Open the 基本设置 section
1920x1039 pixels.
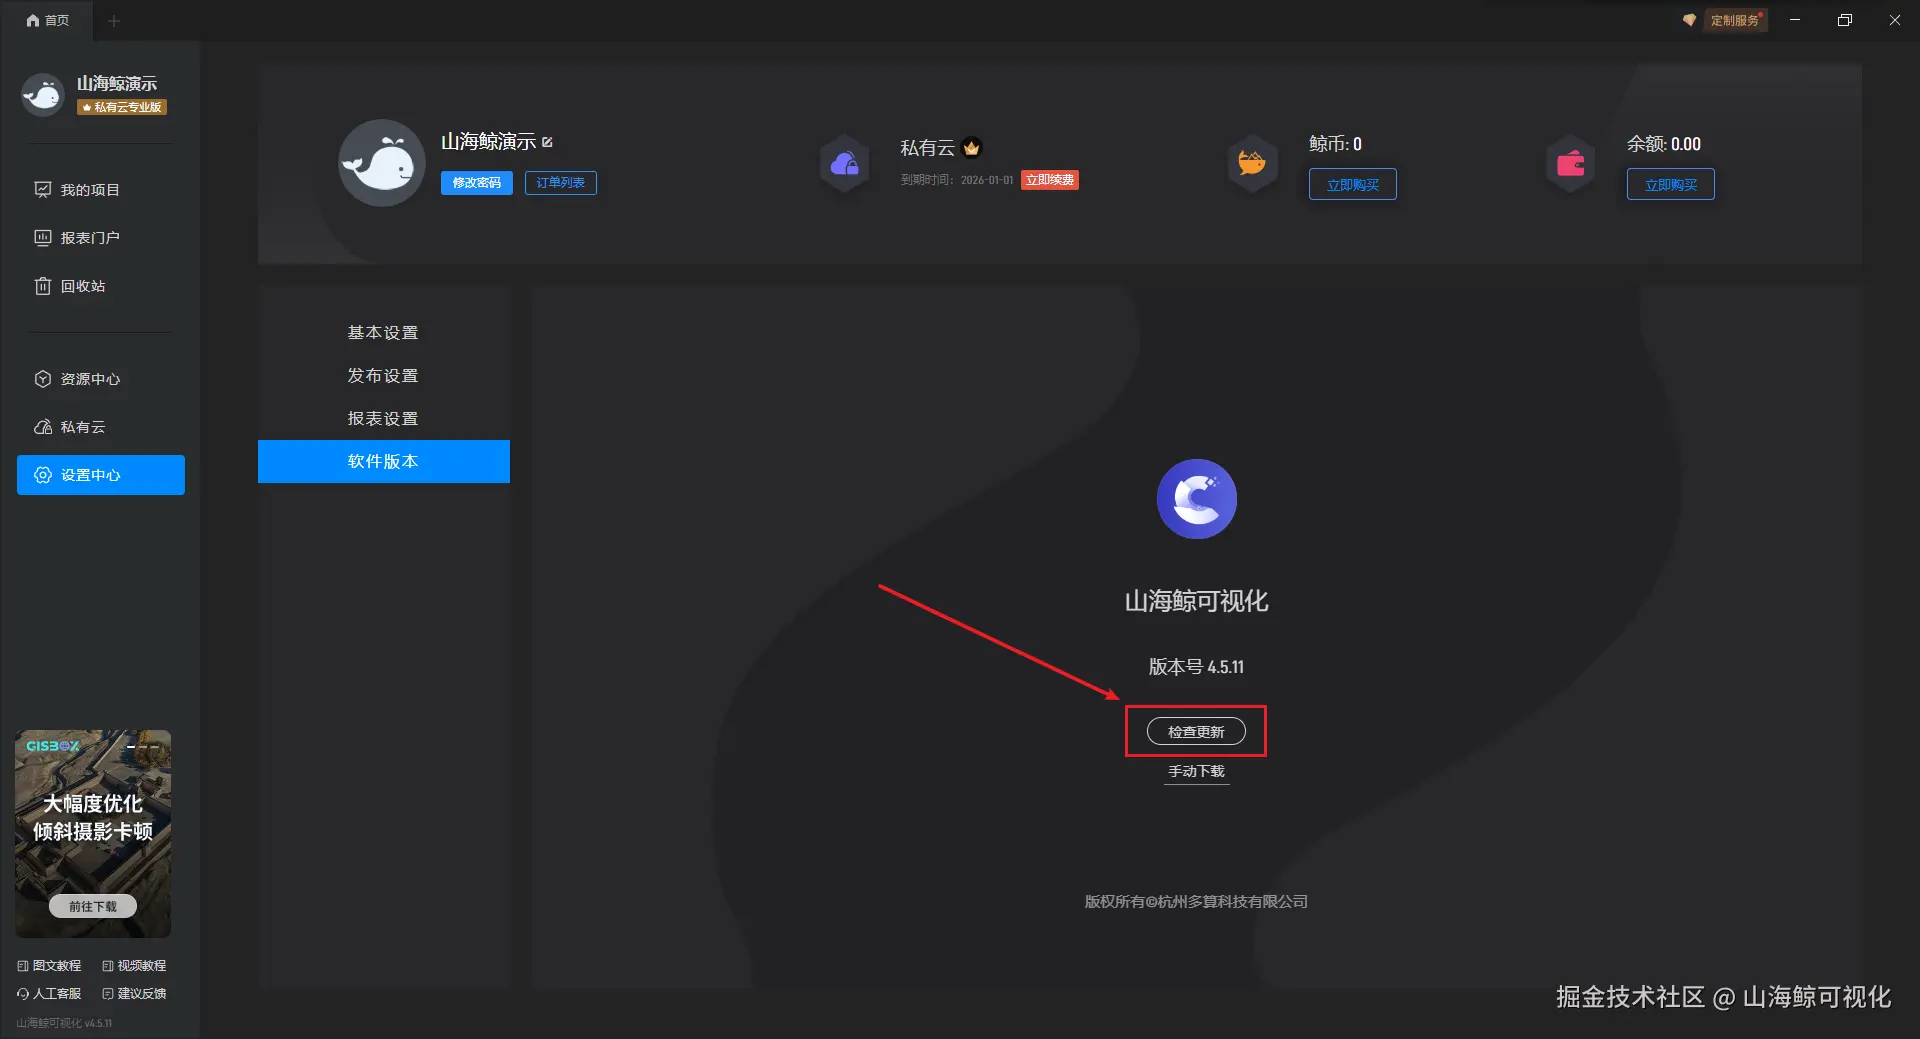click(384, 332)
